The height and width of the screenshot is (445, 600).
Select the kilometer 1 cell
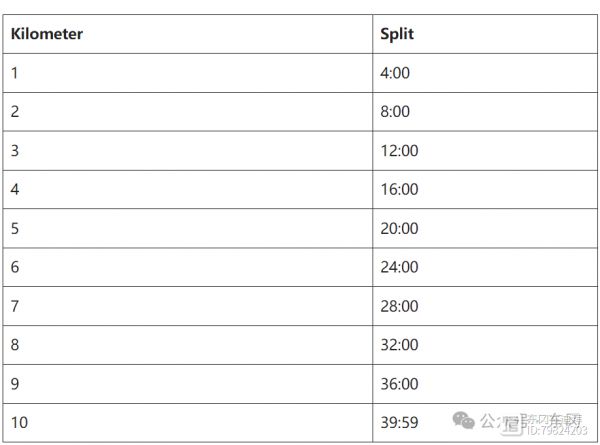(188, 73)
